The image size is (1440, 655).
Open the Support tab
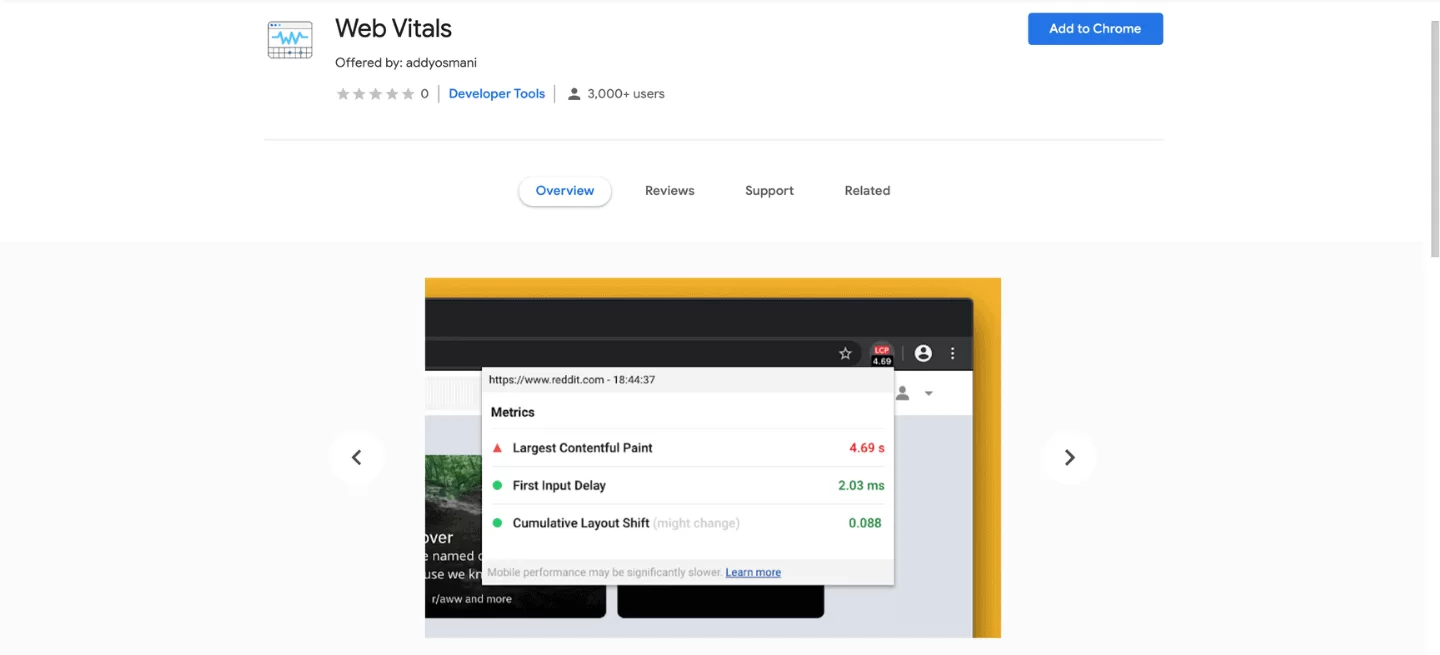pos(769,191)
